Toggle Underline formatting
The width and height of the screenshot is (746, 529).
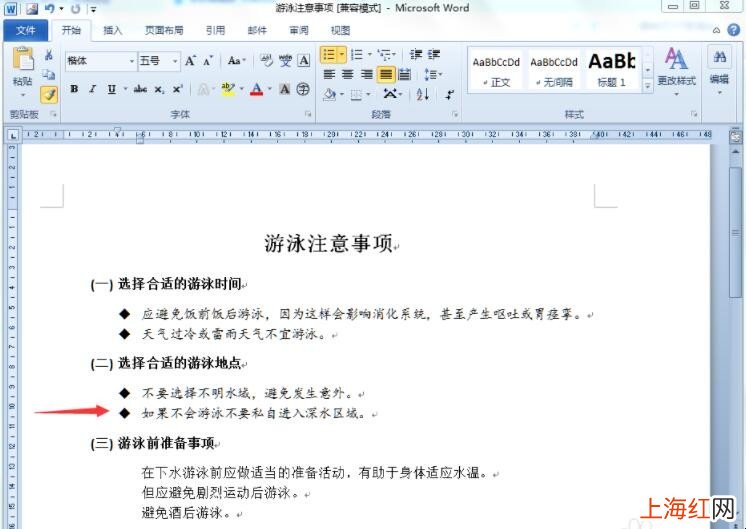pyautogui.click(x=111, y=89)
